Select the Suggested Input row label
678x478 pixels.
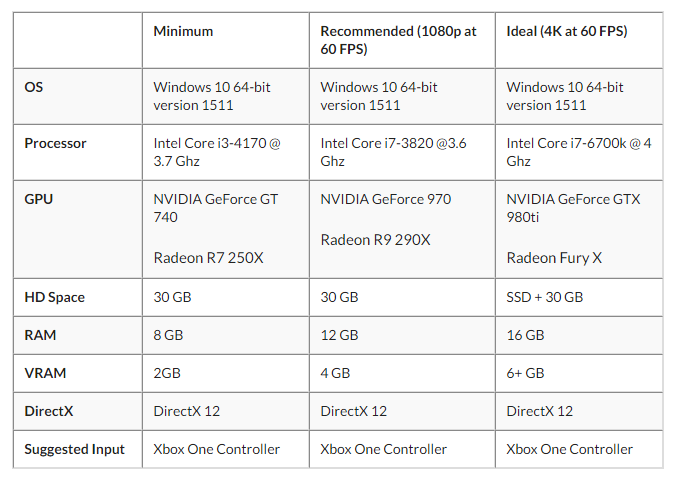point(75,449)
